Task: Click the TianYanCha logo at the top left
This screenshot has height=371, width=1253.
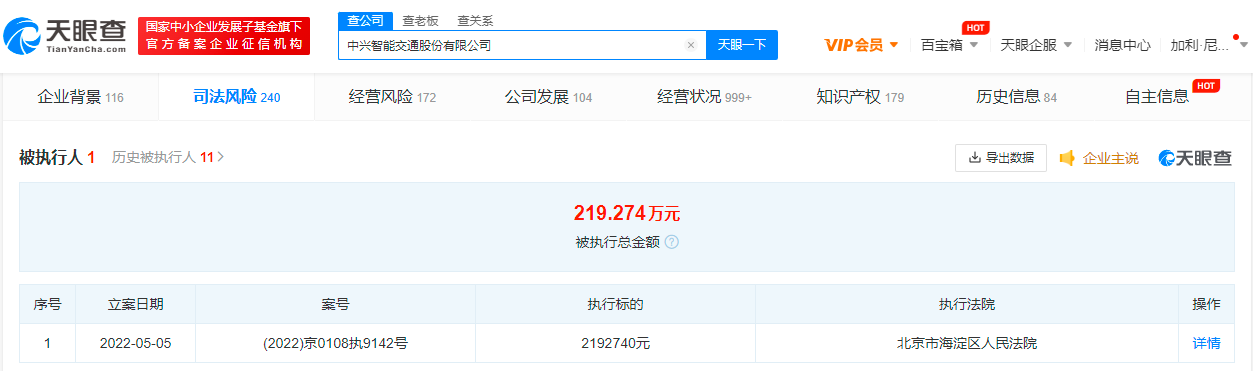Action: (x=65, y=36)
